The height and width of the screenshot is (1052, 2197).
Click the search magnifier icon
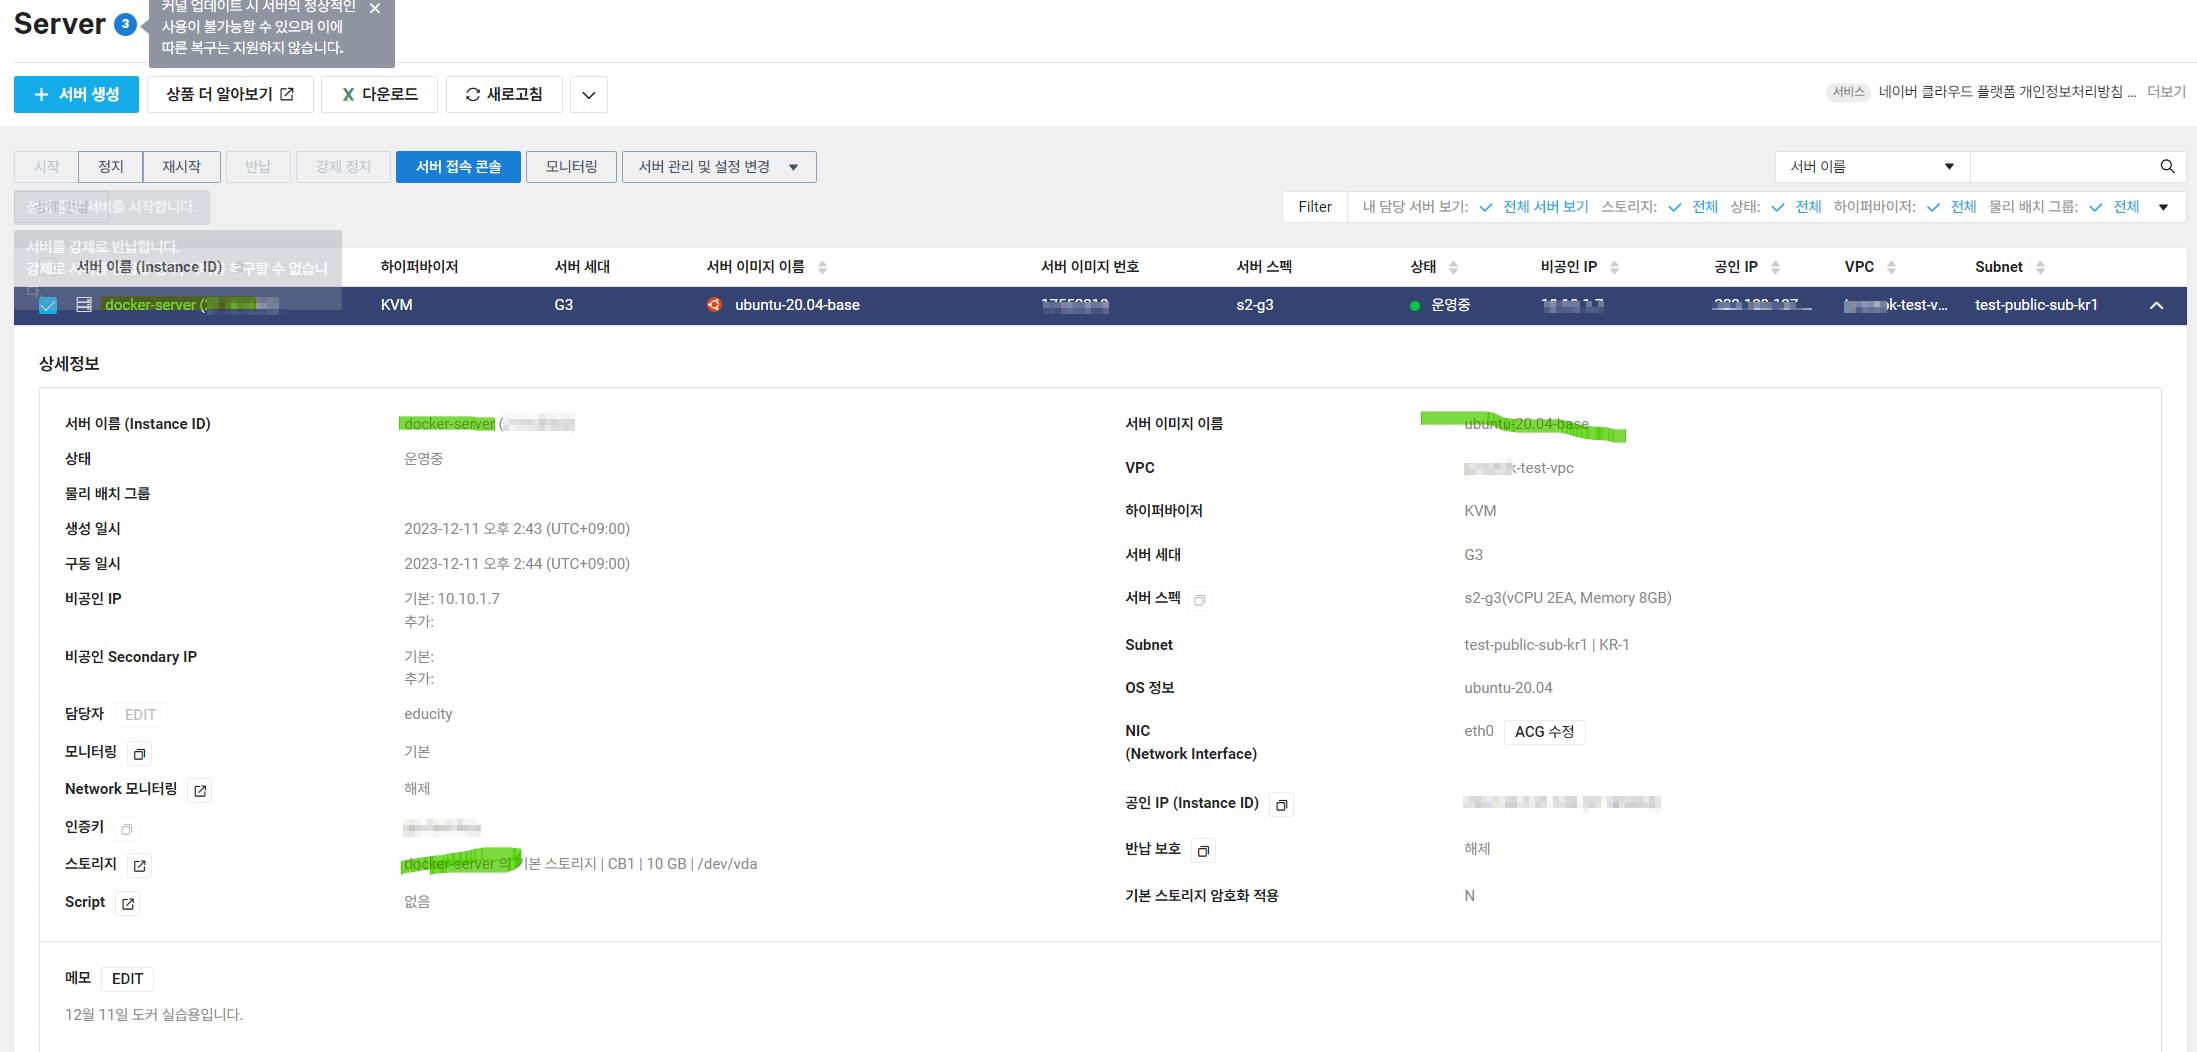coord(2167,166)
